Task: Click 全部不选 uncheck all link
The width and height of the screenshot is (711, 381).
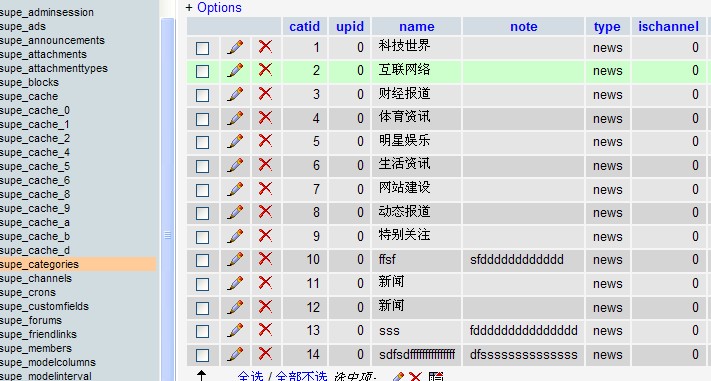Action: click(301, 376)
